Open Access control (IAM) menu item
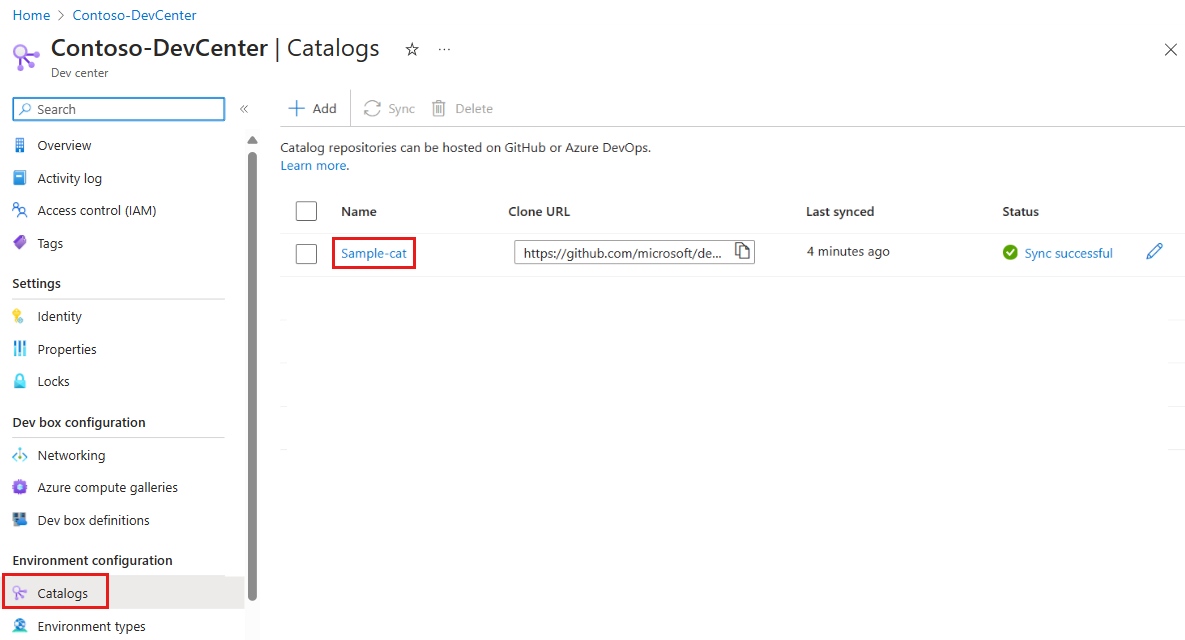Screen dimensions: 1185x640 pyautogui.click(x=96, y=211)
